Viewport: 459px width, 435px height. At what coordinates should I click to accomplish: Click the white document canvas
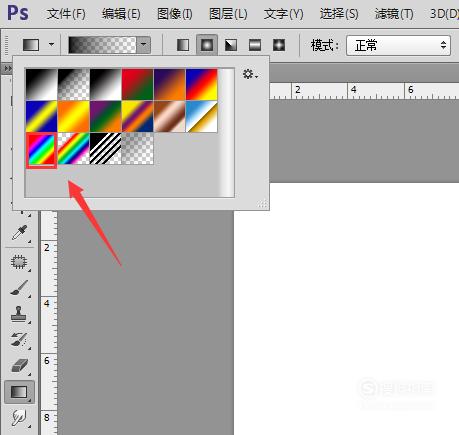[x=346, y=309]
